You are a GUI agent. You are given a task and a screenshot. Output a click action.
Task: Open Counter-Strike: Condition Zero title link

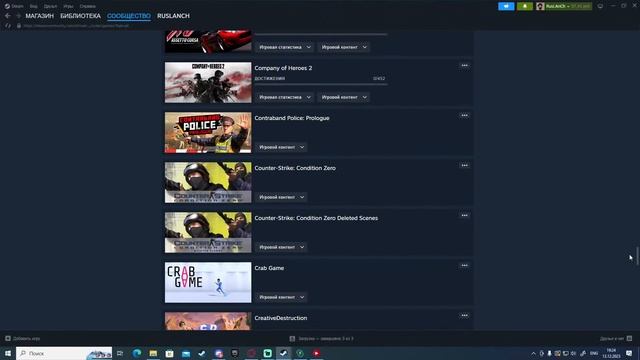click(295, 168)
